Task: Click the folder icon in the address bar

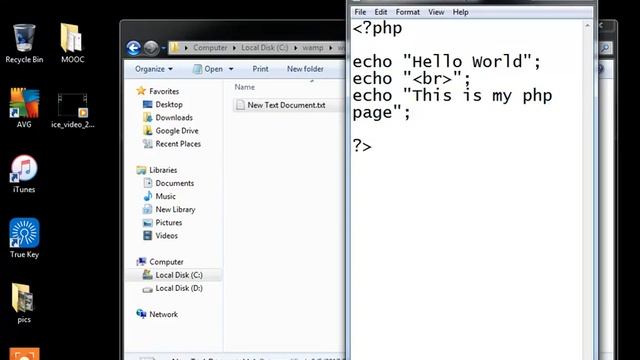Action: click(175, 48)
